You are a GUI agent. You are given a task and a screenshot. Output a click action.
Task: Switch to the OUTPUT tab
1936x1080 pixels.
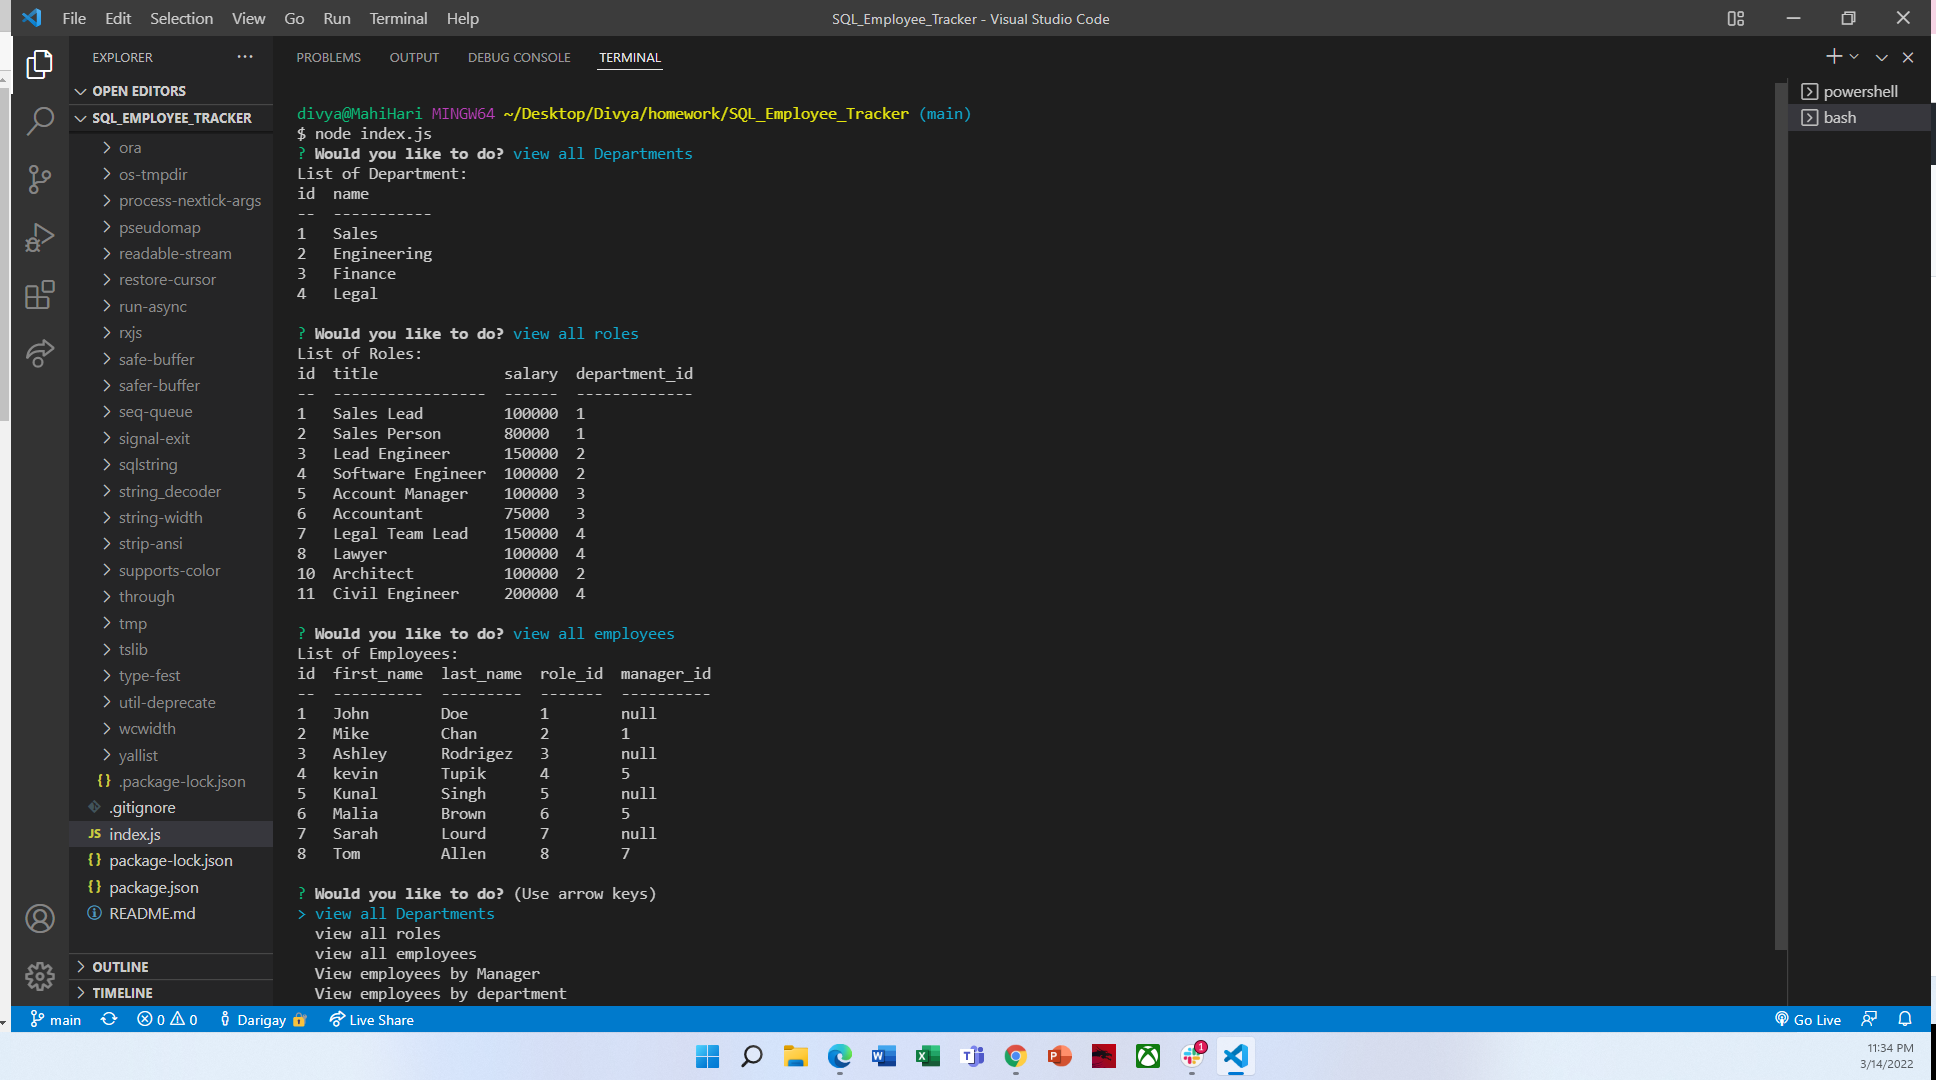coord(414,57)
